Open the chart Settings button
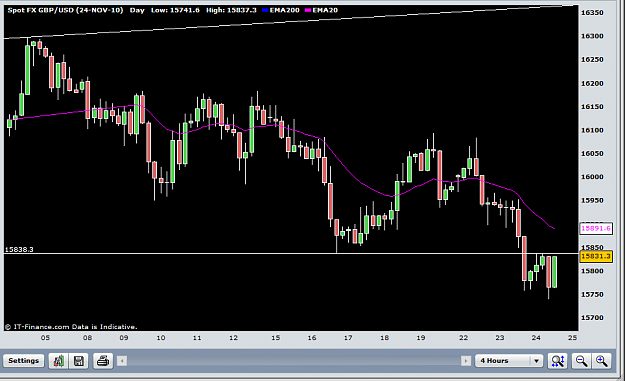 [x=24, y=361]
